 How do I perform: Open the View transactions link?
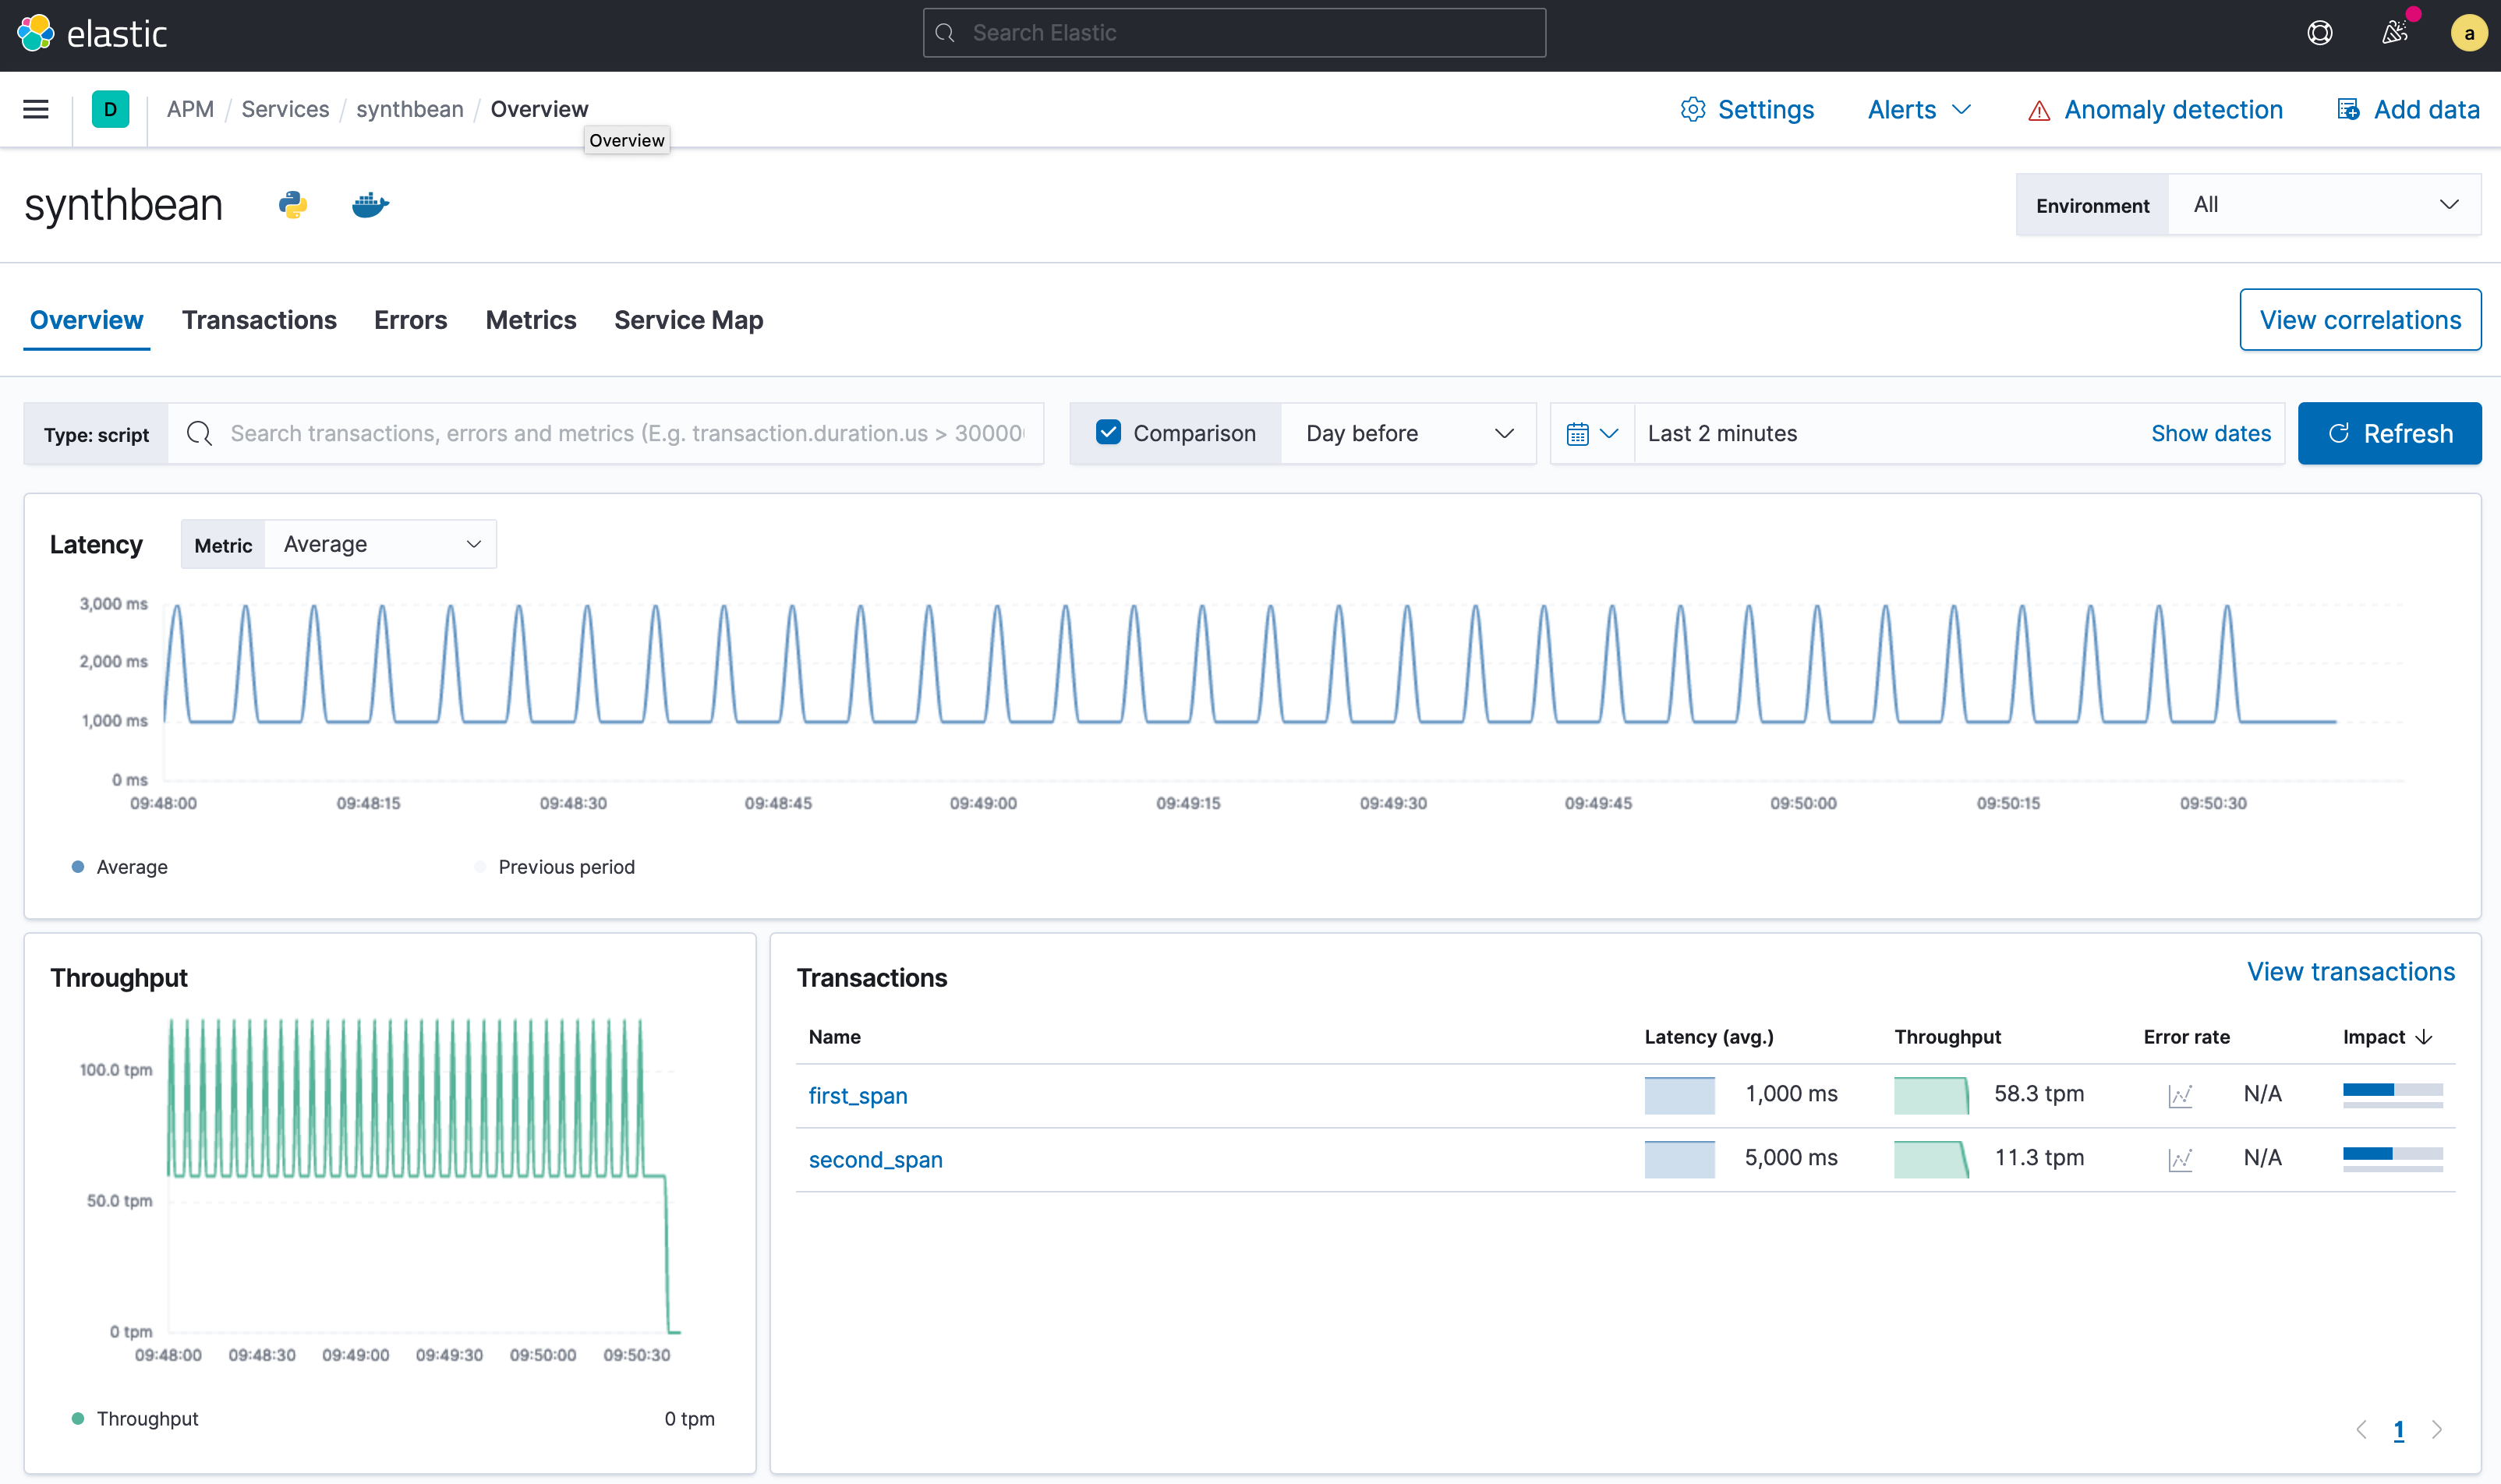(2350, 972)
